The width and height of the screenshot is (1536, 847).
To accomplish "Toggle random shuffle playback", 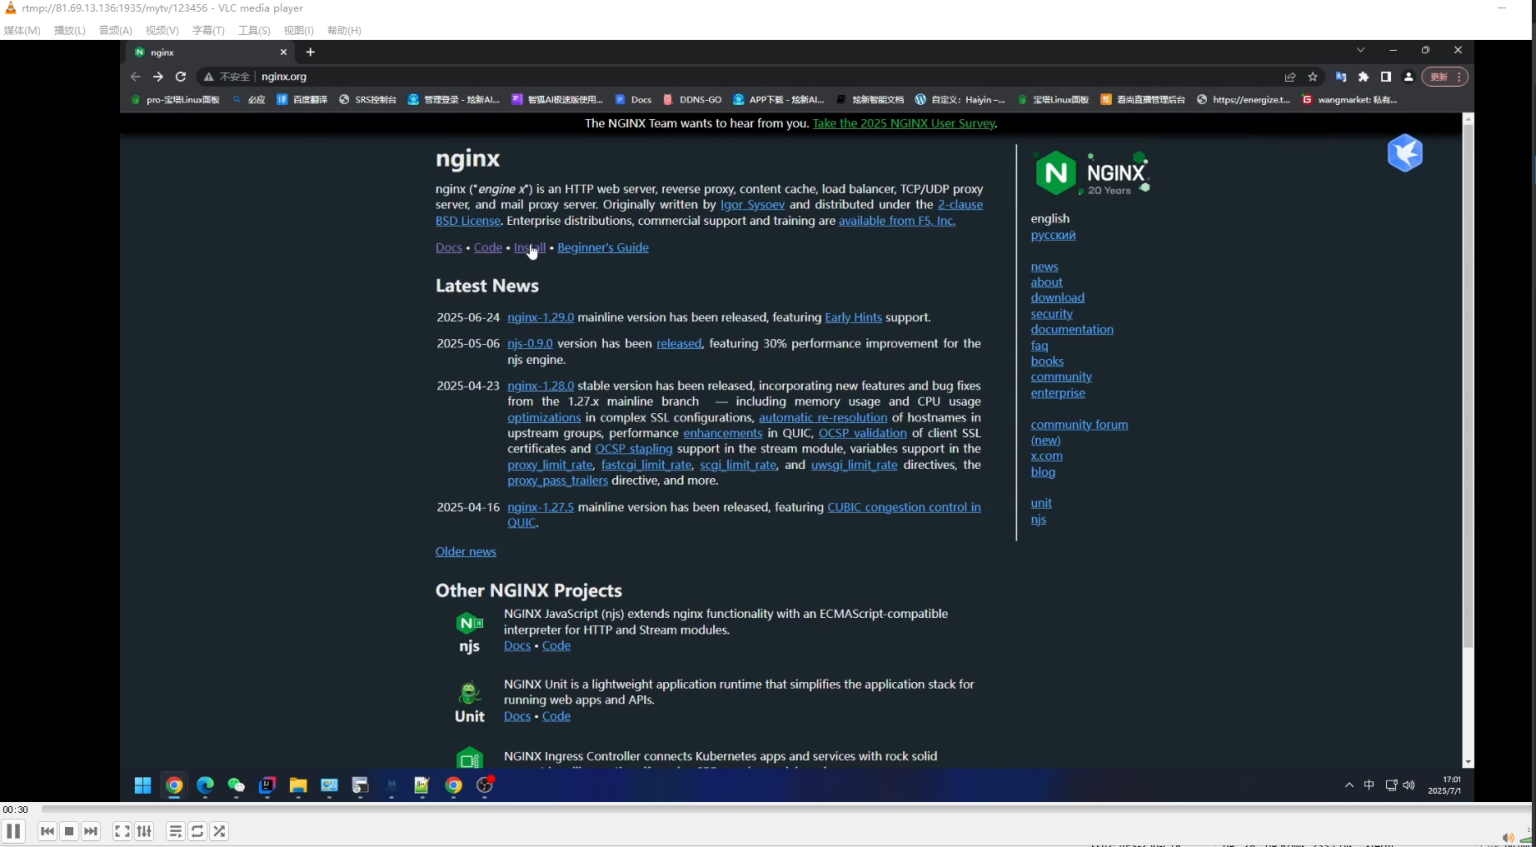I will click(x=219, y=831).
